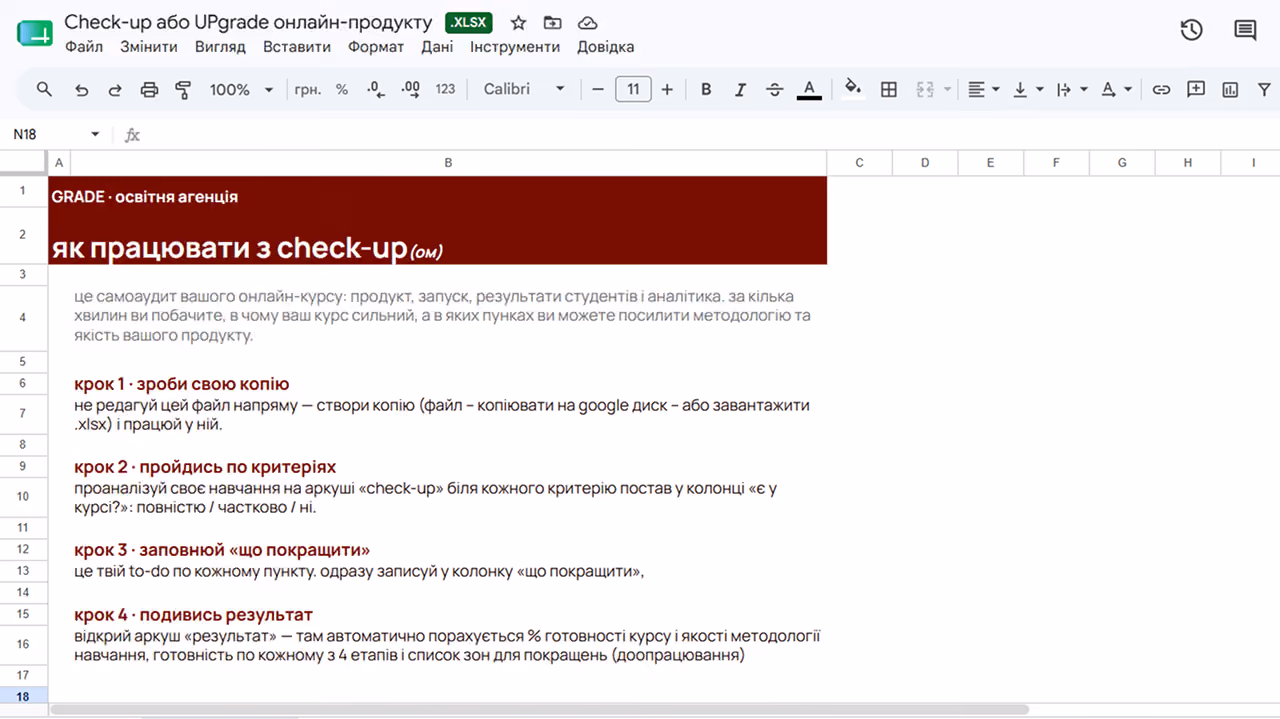This screenshot has width=1280, height=719.
Task: Open version history clock icon
Action: pos(1191,30)
